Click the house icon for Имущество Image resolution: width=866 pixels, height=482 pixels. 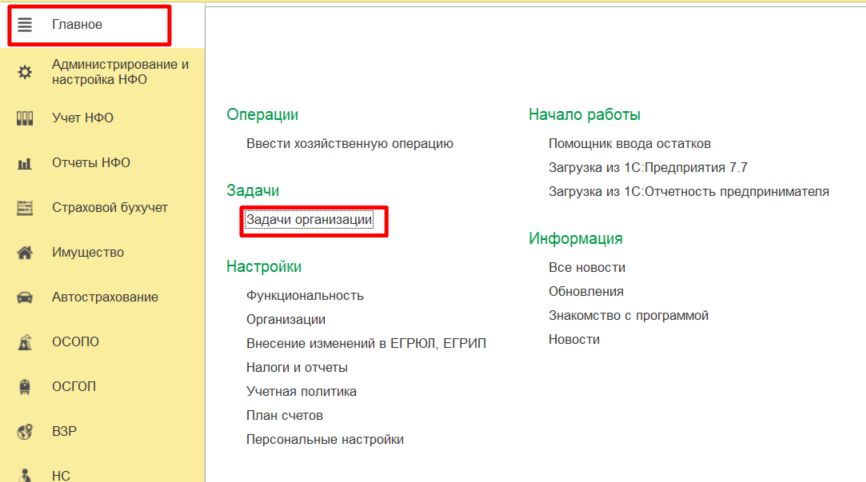pyautogui.click(x=26, y=253)
